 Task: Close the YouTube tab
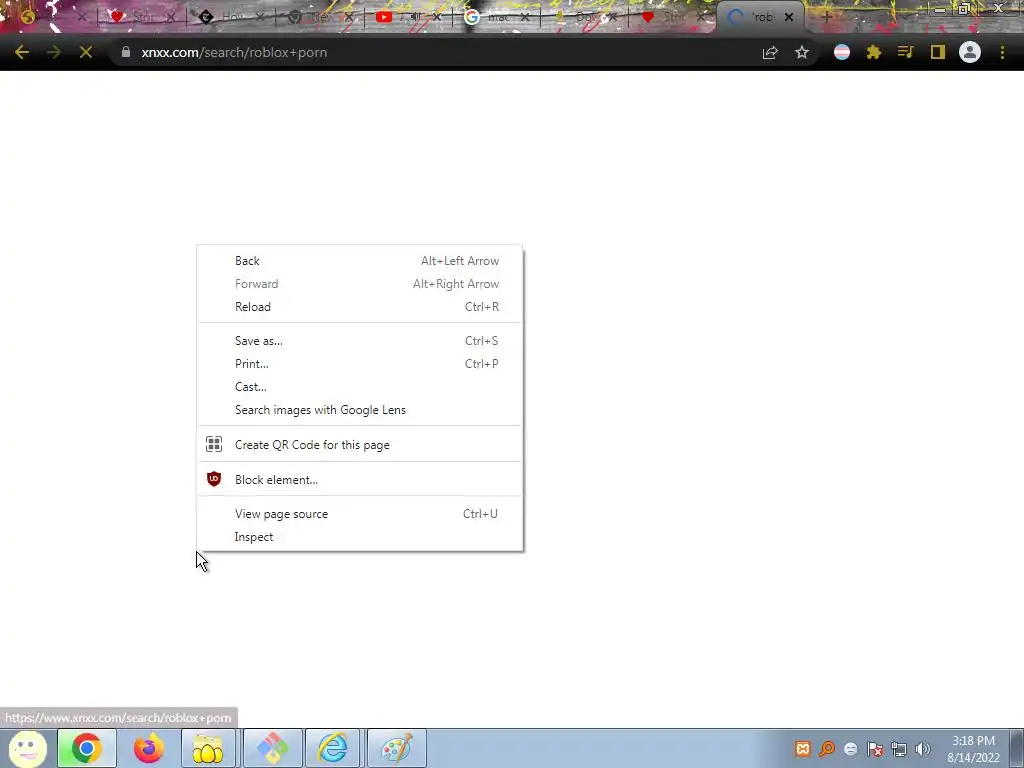tap(437, 17)
